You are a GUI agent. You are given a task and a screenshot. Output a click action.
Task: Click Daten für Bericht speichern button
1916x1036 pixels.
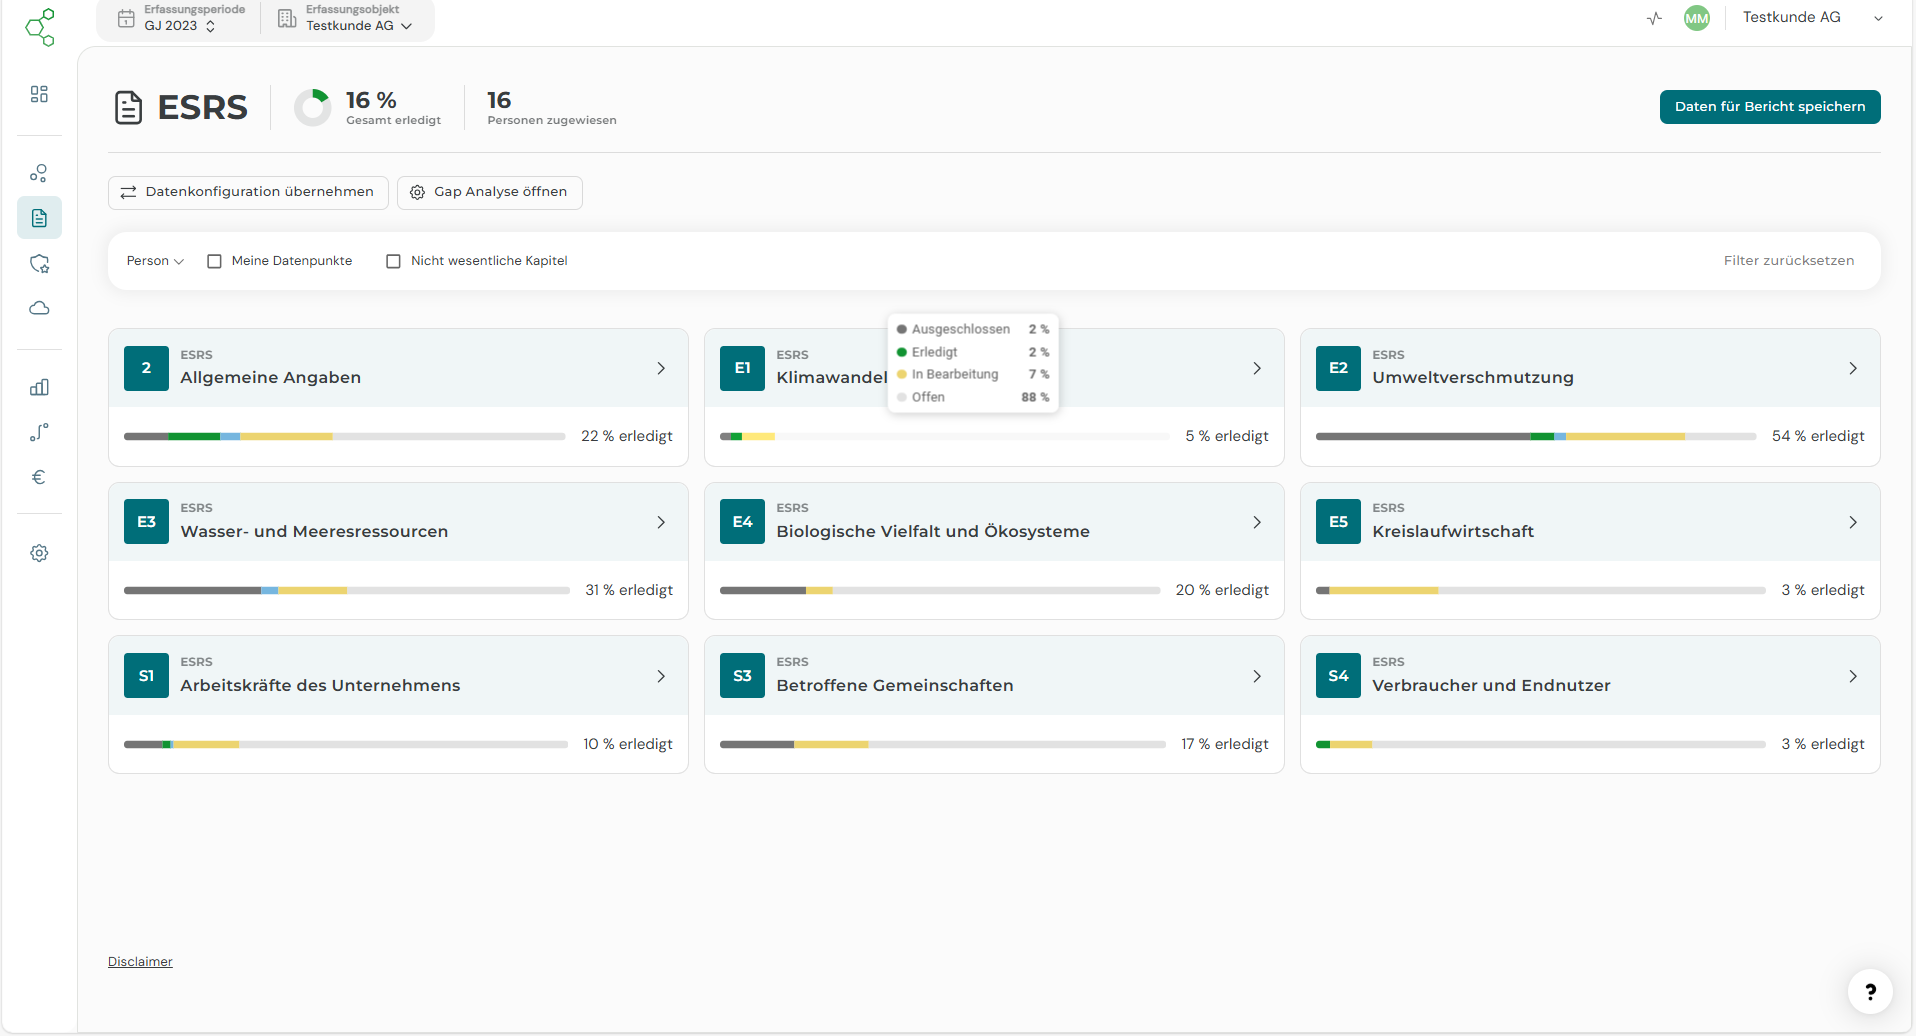pyautogui.click(x=1769, y=107)
